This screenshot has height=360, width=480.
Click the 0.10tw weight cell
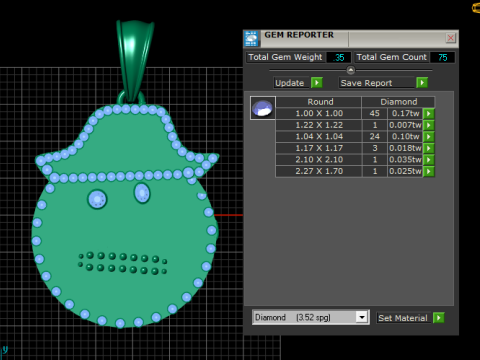click(x=405, y=137)
